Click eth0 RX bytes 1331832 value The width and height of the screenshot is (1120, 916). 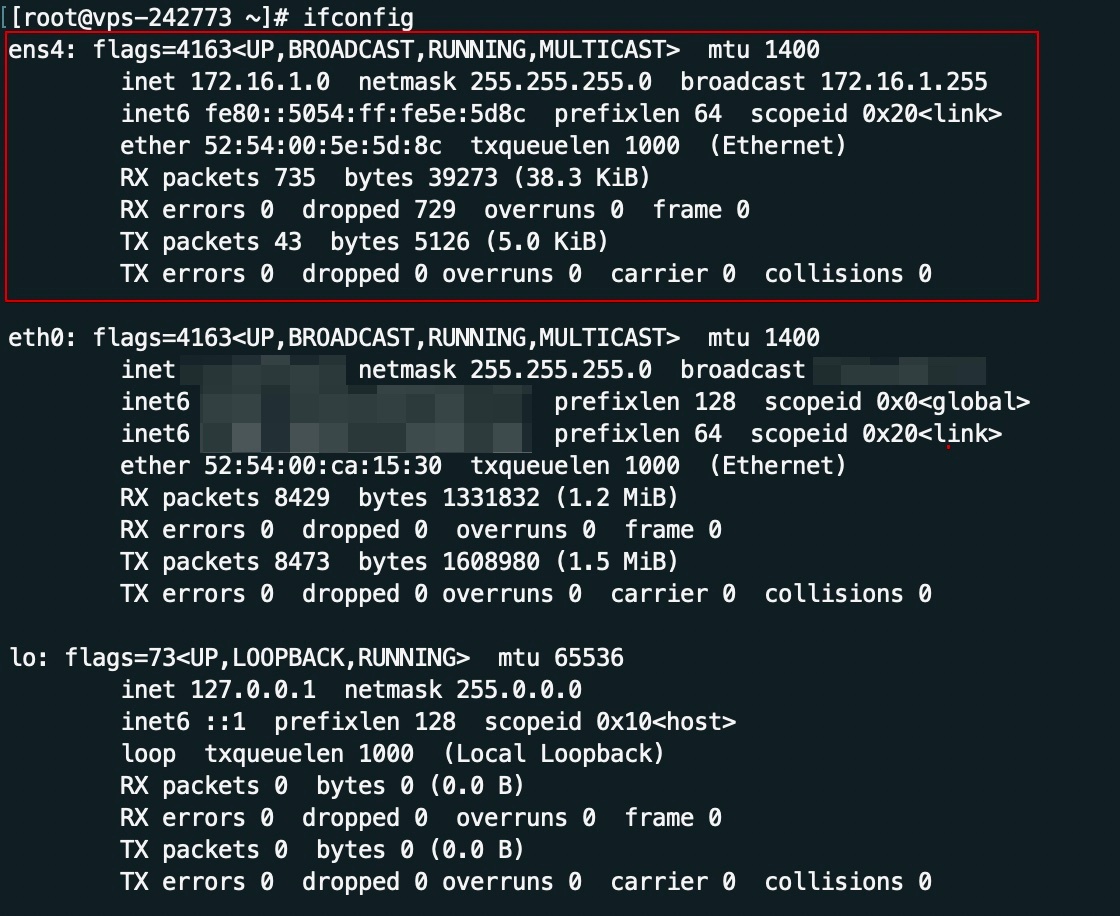(491, 497)
